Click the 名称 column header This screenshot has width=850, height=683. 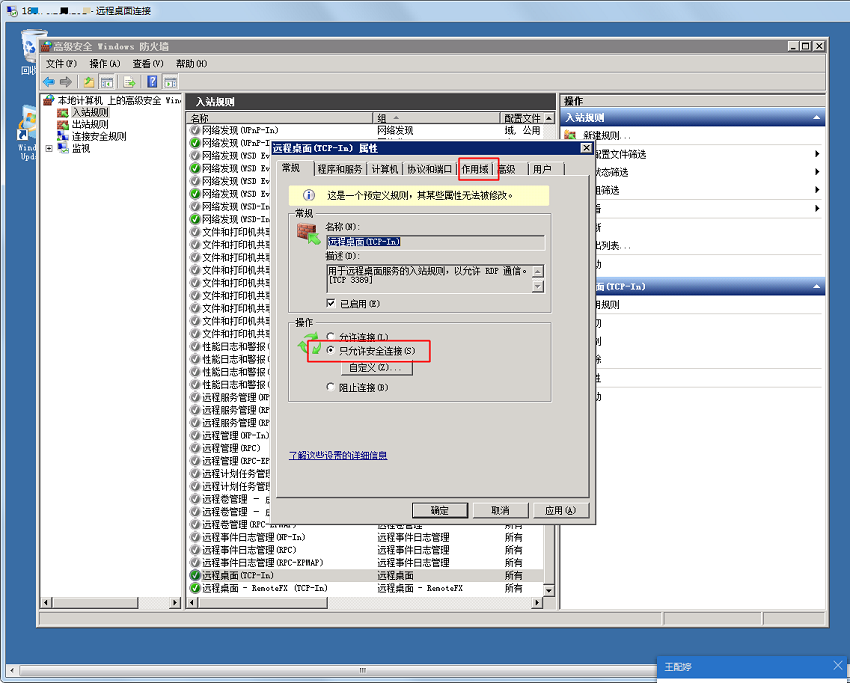tap(280, 118)
